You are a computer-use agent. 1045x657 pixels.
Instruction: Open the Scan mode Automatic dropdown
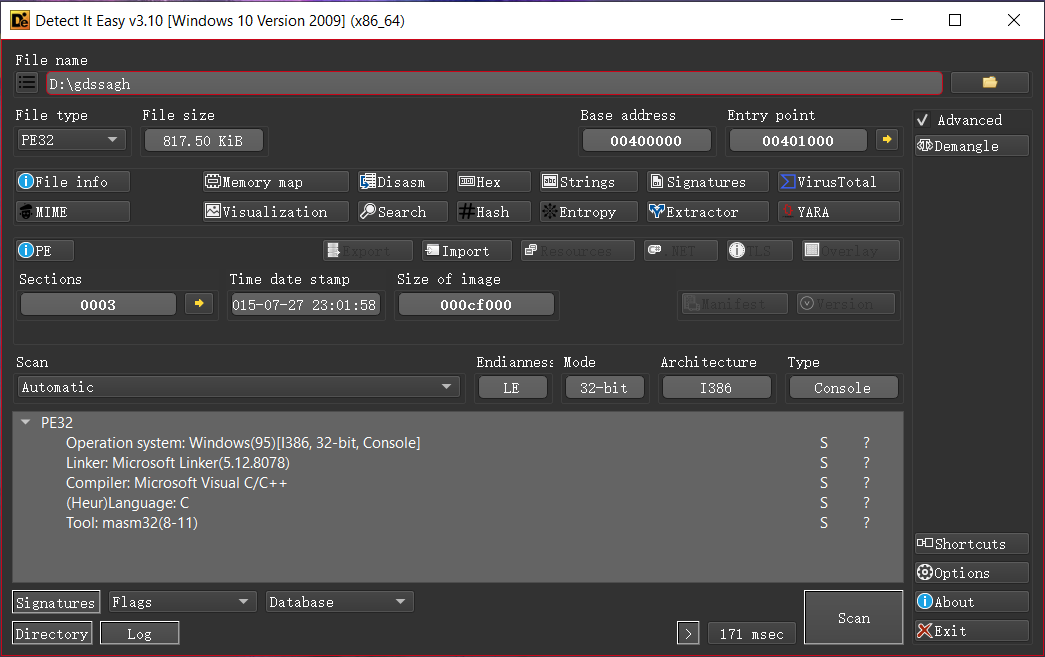click(238, 387)
